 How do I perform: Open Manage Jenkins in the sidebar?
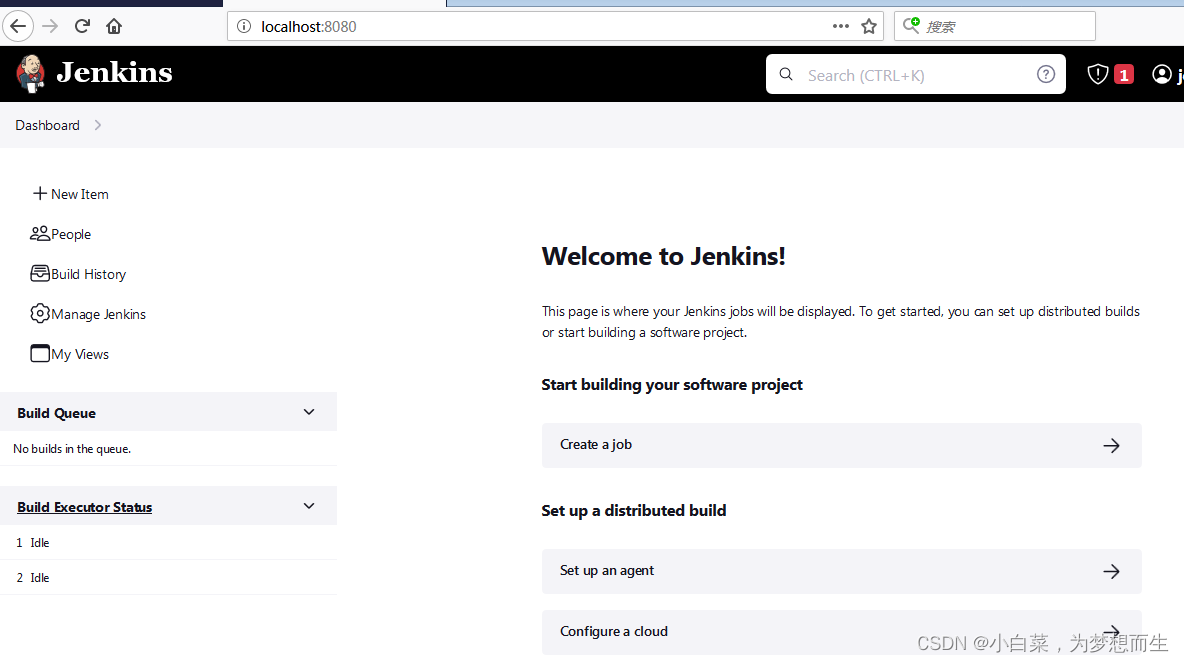pos(98,314)
